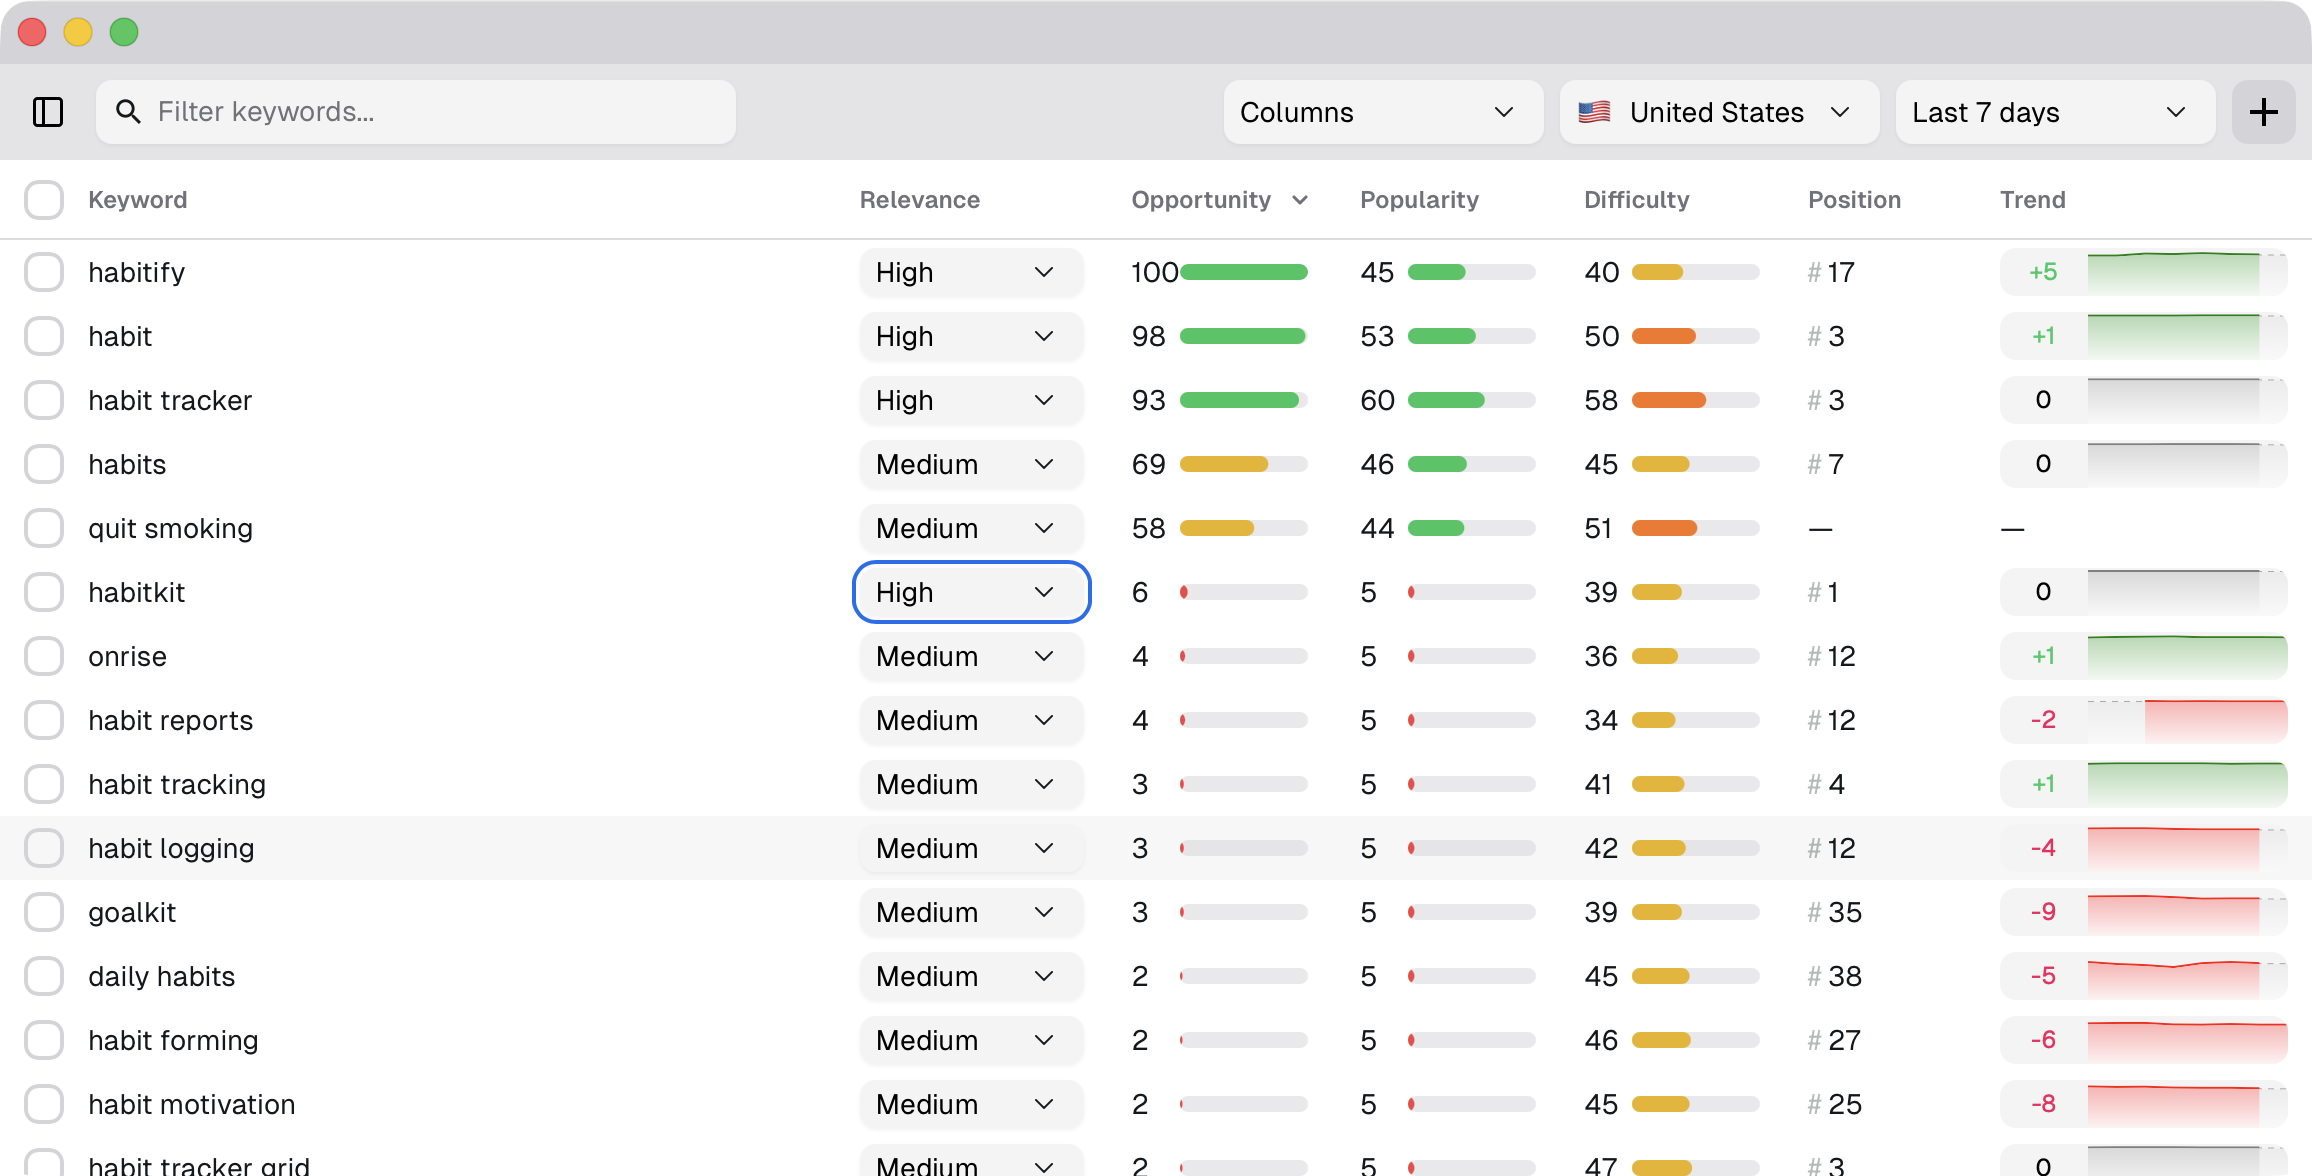Viewport: 2312px width, 1176px height.
Task: Select the checkbox for quit smoking
Action: pyautogui.click(x=44, y=528)
